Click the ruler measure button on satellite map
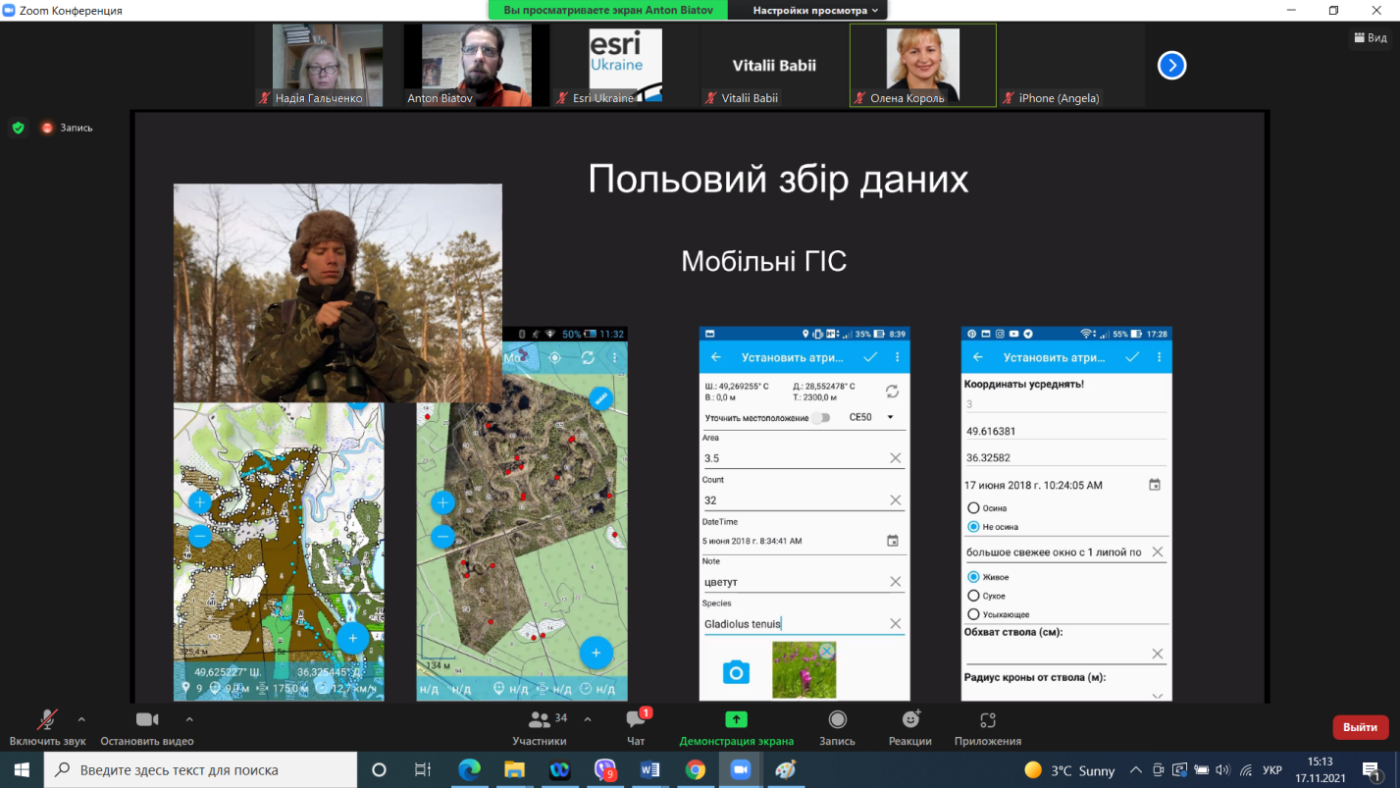This screenshot has width=1400, height=788. (x=600, y=399)
